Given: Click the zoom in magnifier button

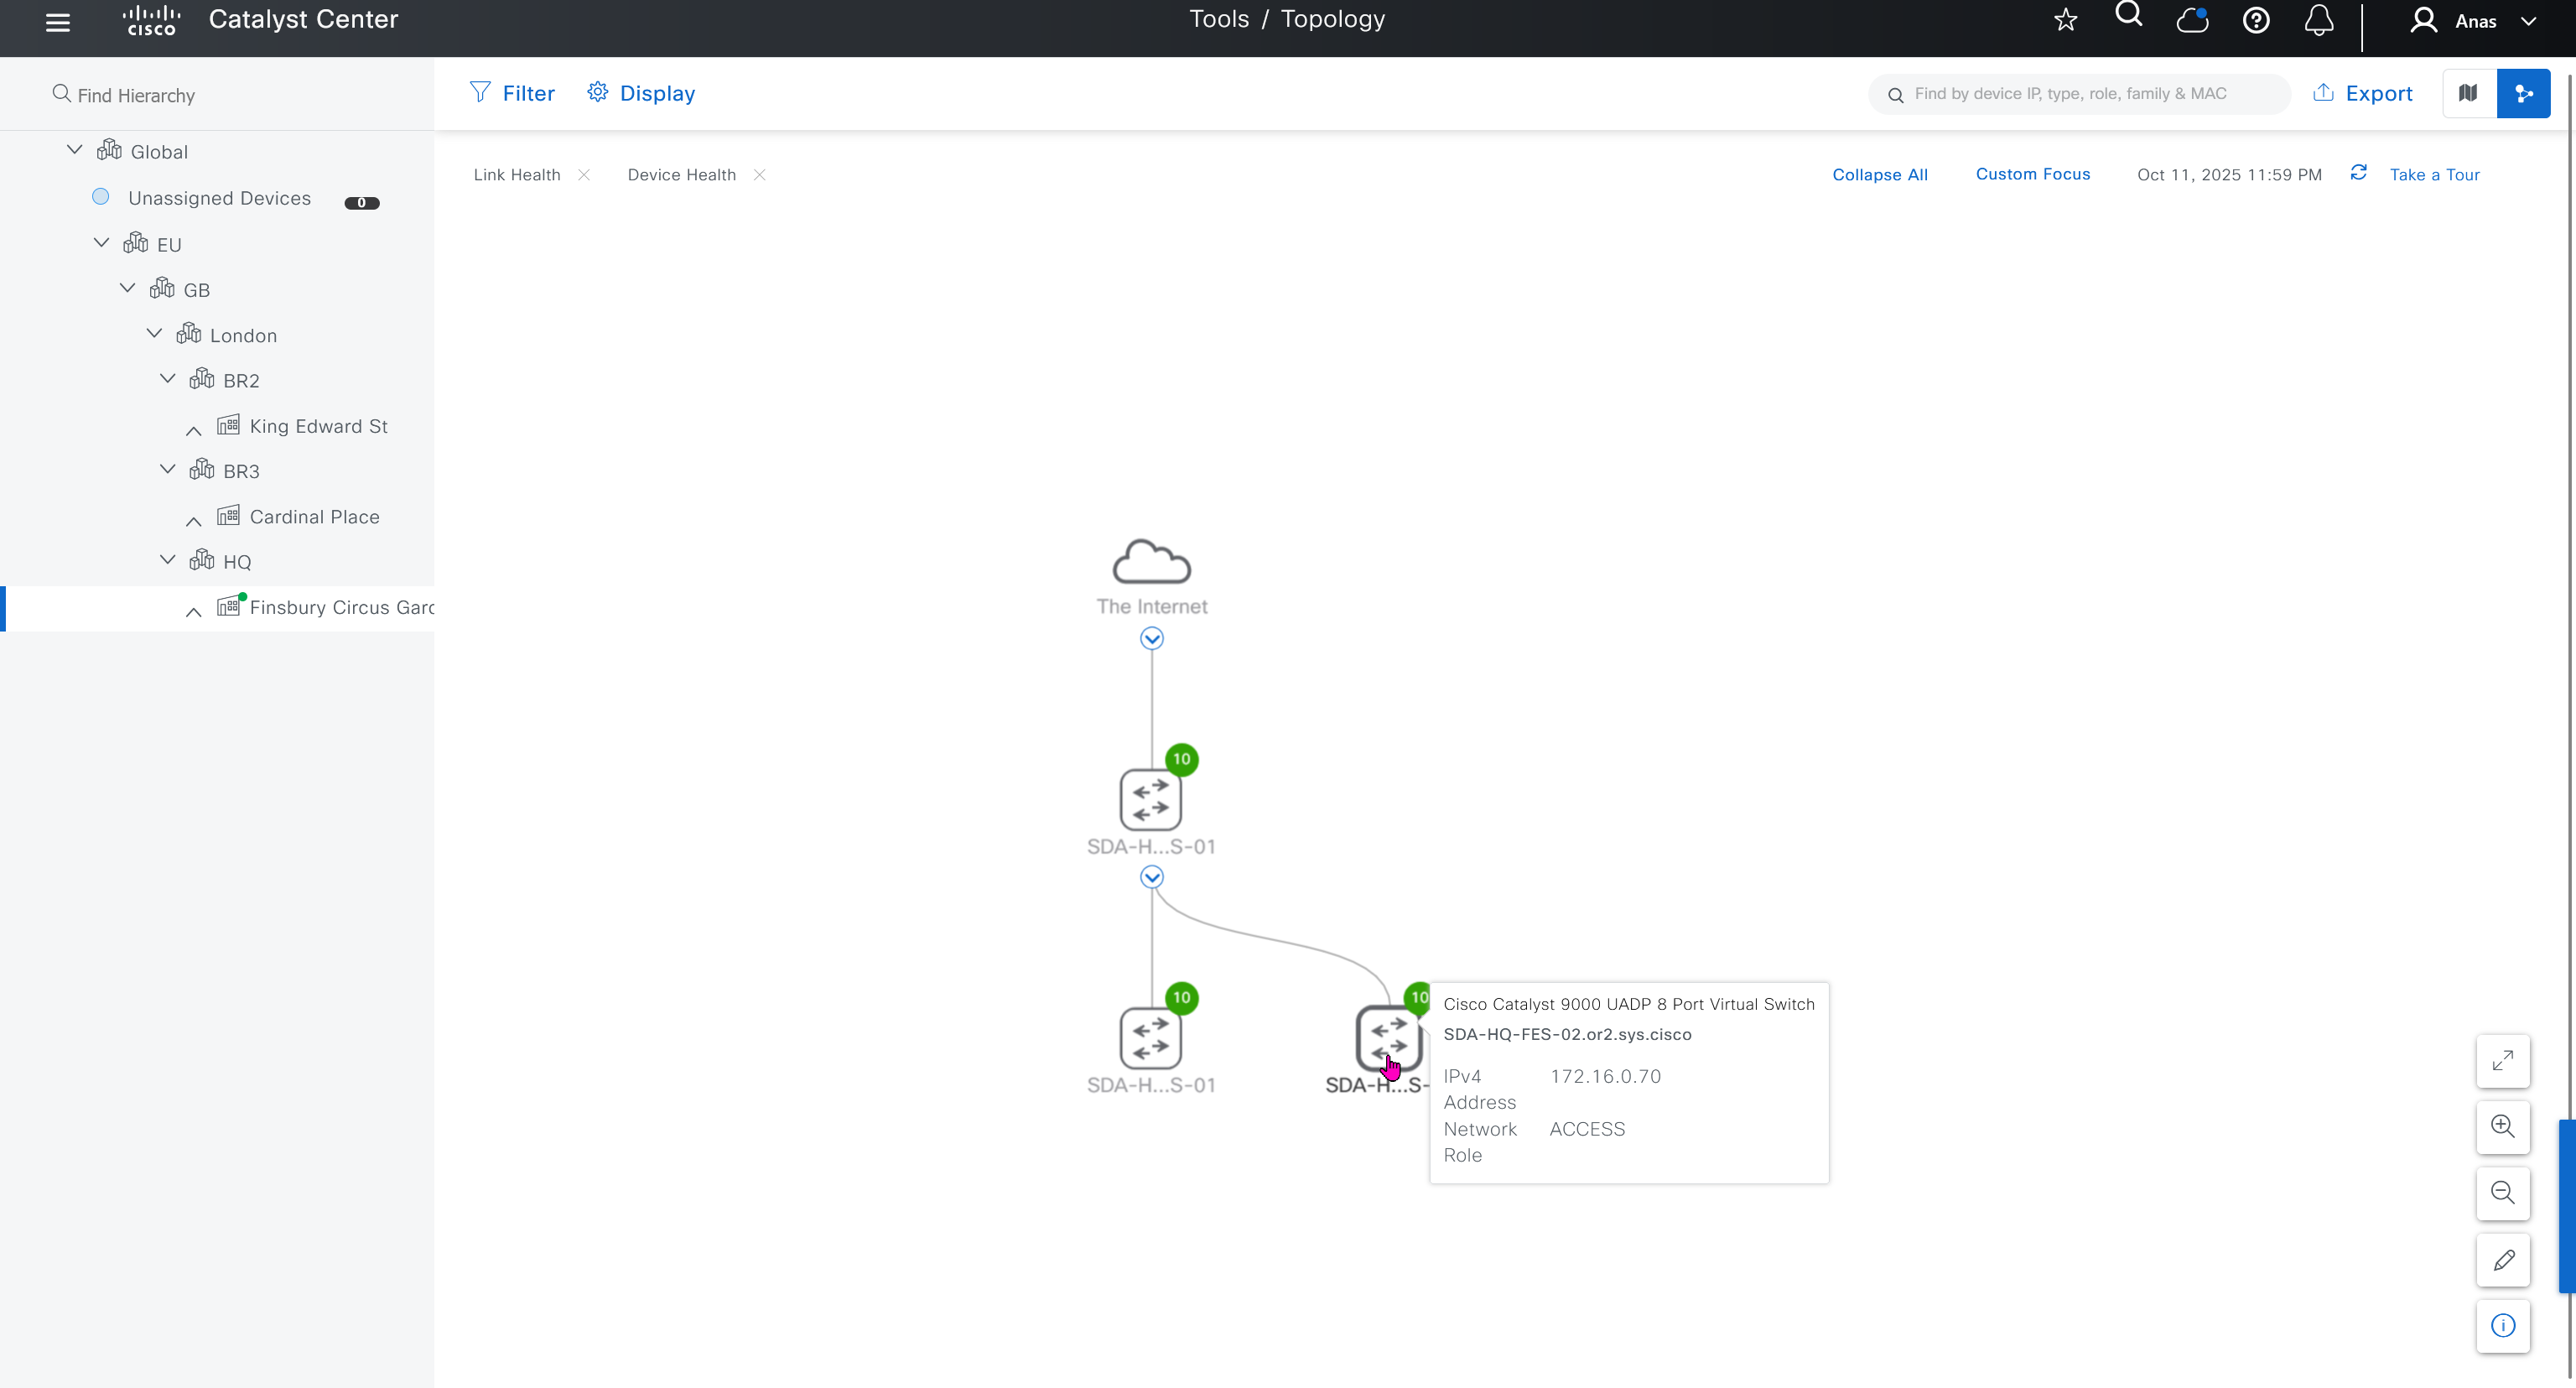Looking at the screenshot, I should pyautogui.click(x=2503, y=1126).
